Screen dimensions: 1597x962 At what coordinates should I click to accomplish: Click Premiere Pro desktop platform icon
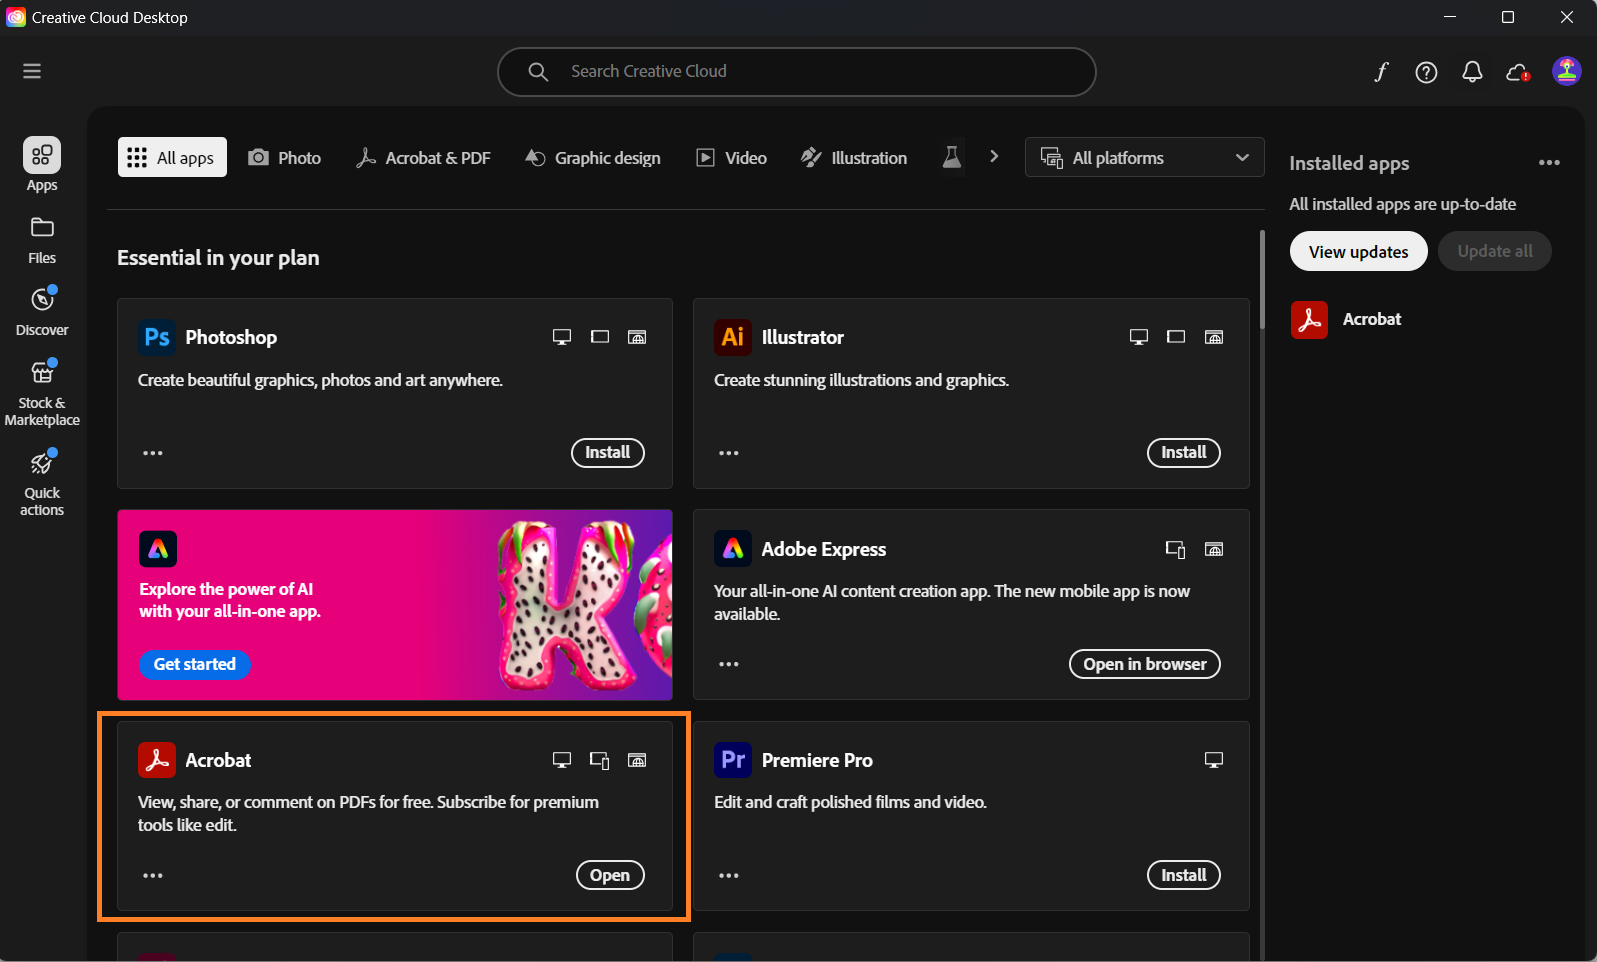tap(1214, 760)
